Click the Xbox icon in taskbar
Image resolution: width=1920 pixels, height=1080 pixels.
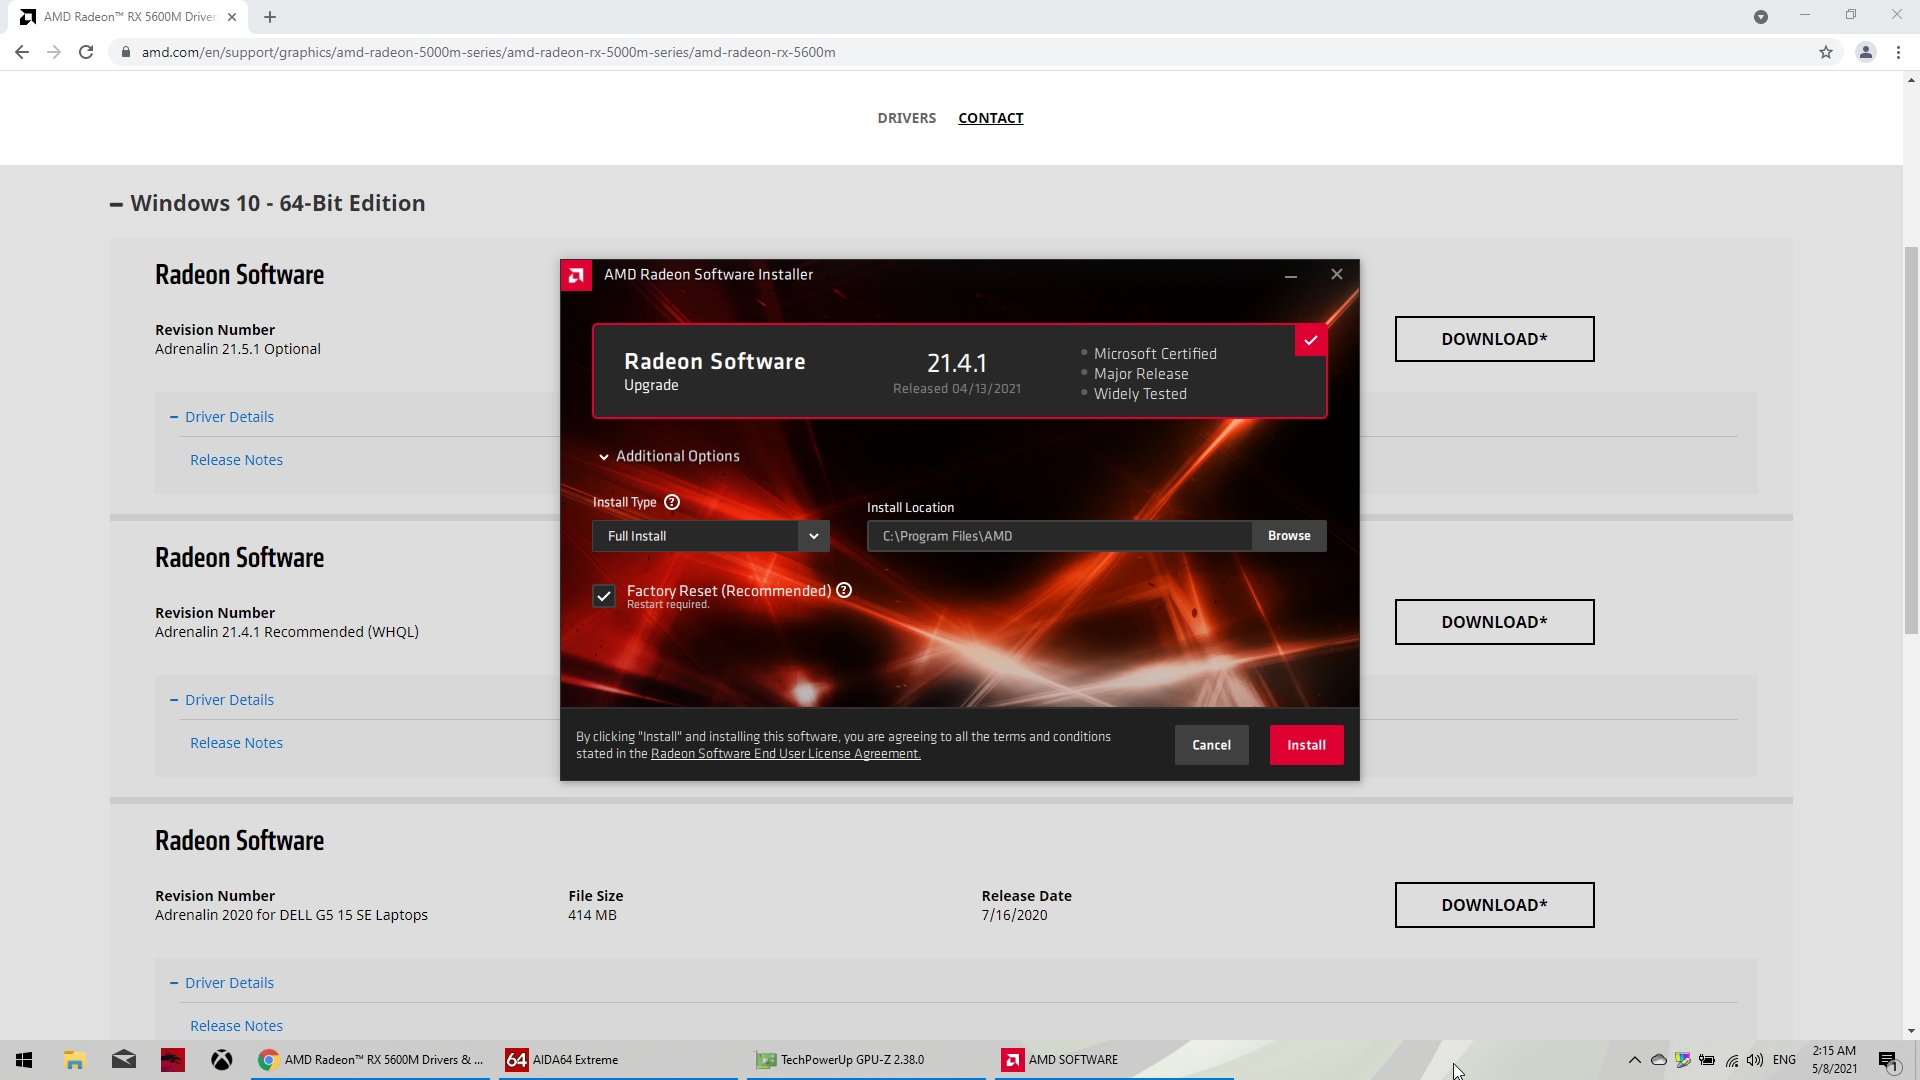222,1059
